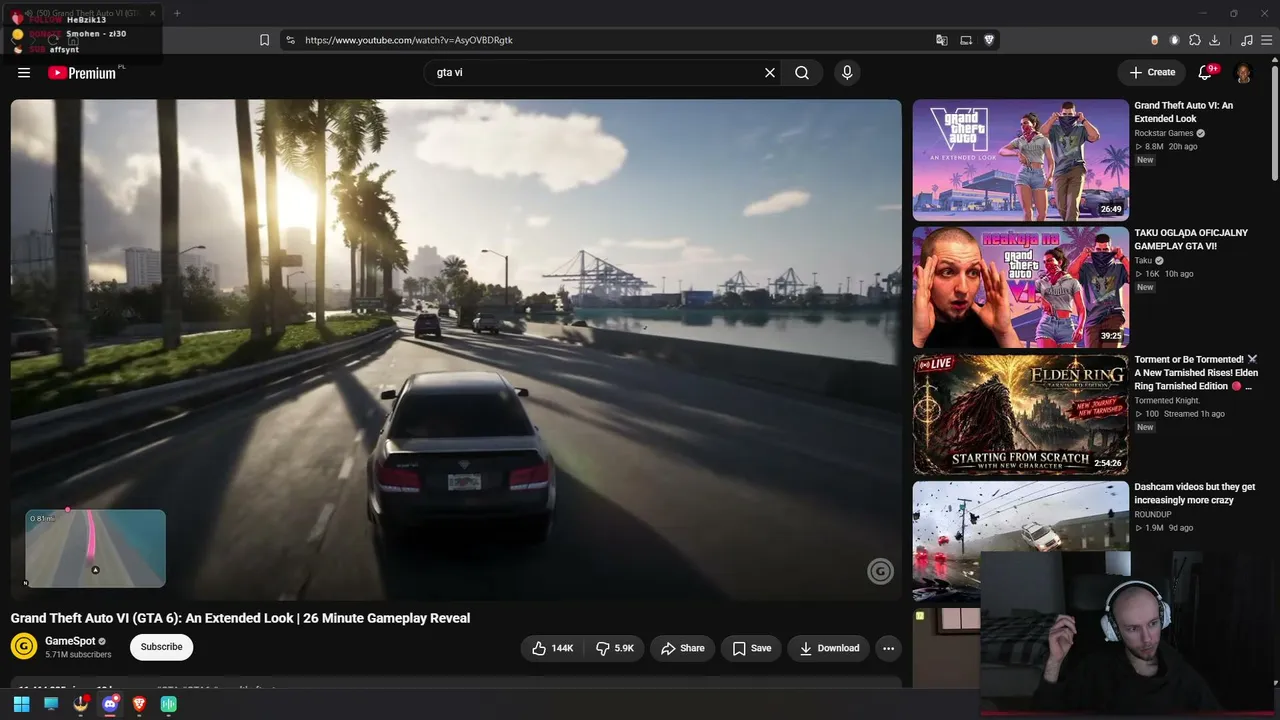
Task: Like the video with 144K likes
Action: click(x=552, y=648)
